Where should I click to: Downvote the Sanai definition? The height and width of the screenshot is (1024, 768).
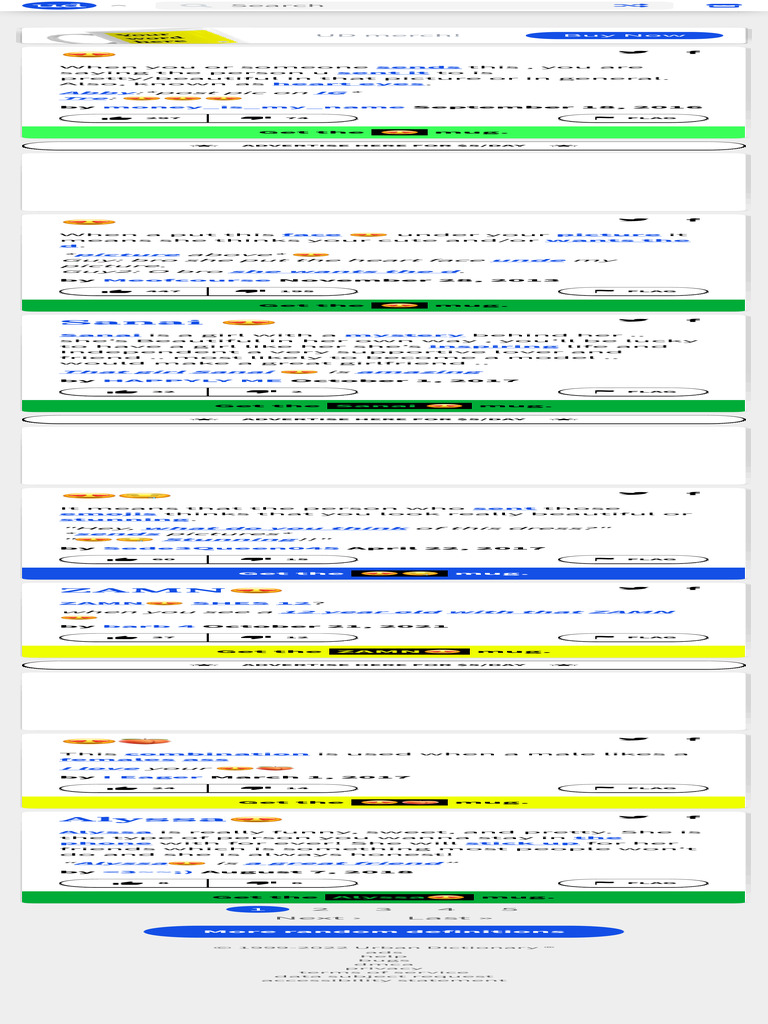coord(282,392)
